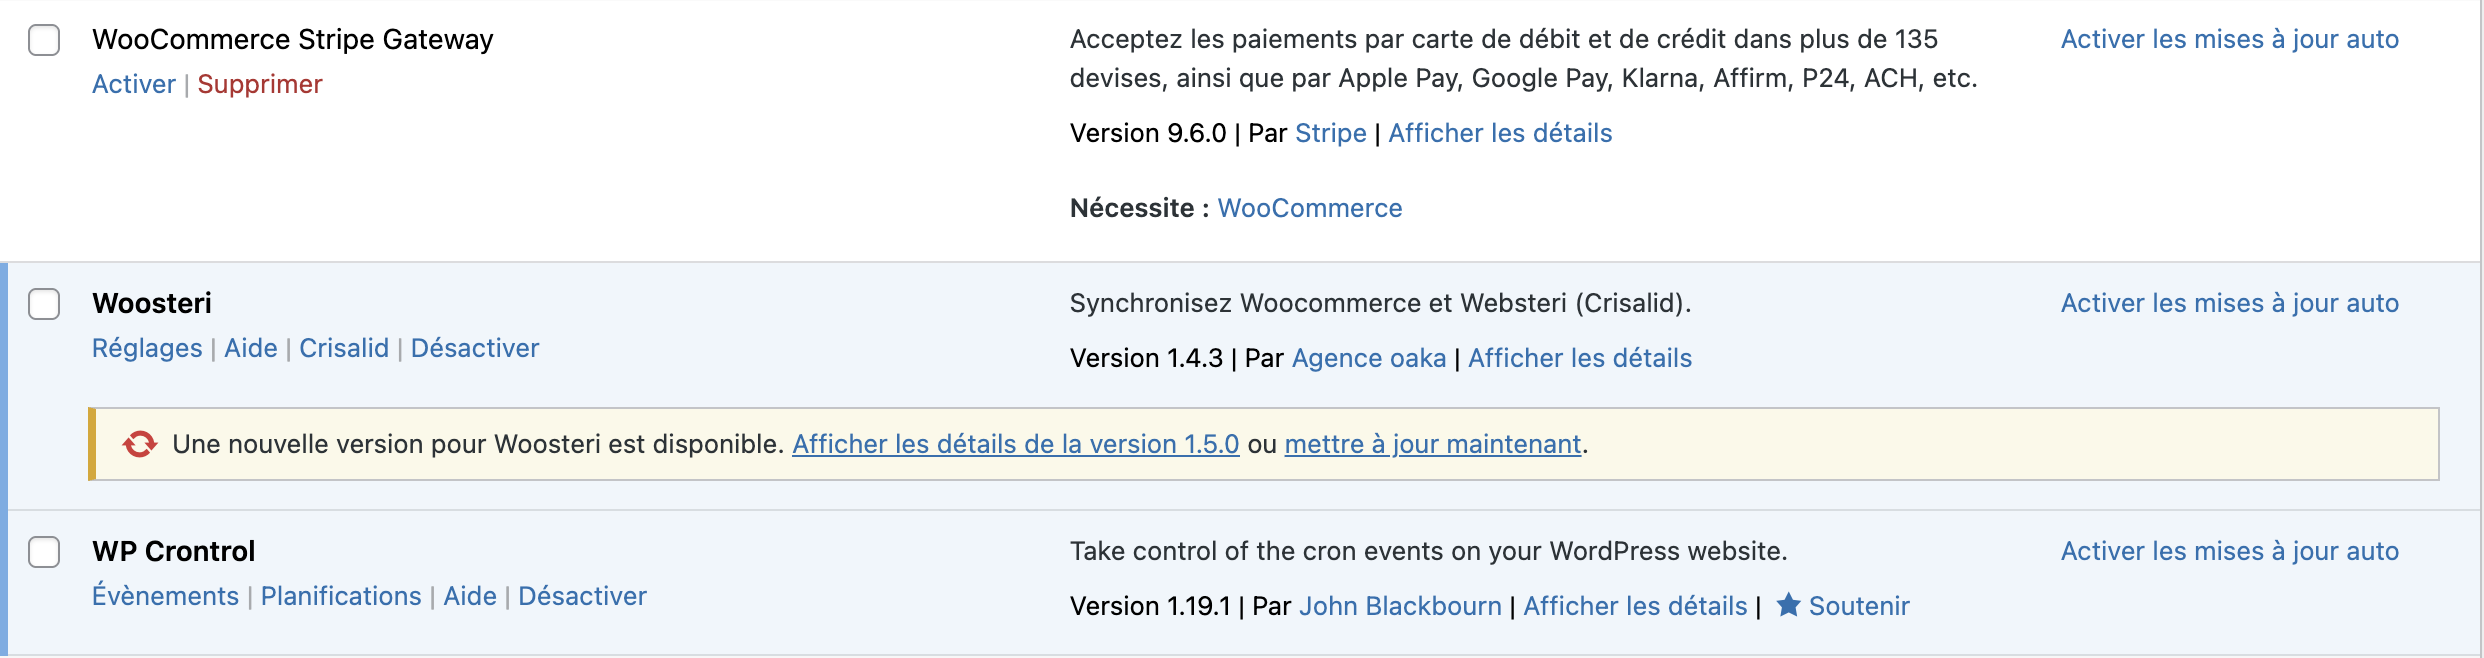The image size is (2484, 658).
Task: View details of Woosteri version 1.5.0
Action: pyautogui.click(x=1015, y=444)
